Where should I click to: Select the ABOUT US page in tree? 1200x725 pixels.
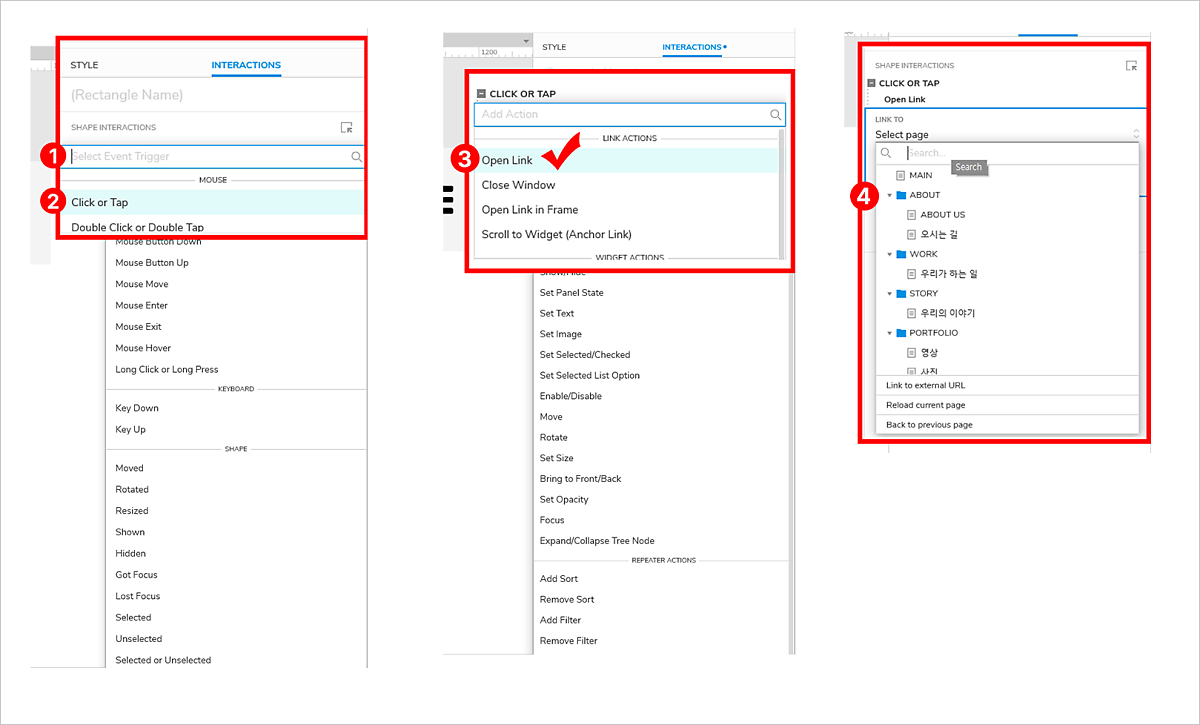(x=942, y=215)
